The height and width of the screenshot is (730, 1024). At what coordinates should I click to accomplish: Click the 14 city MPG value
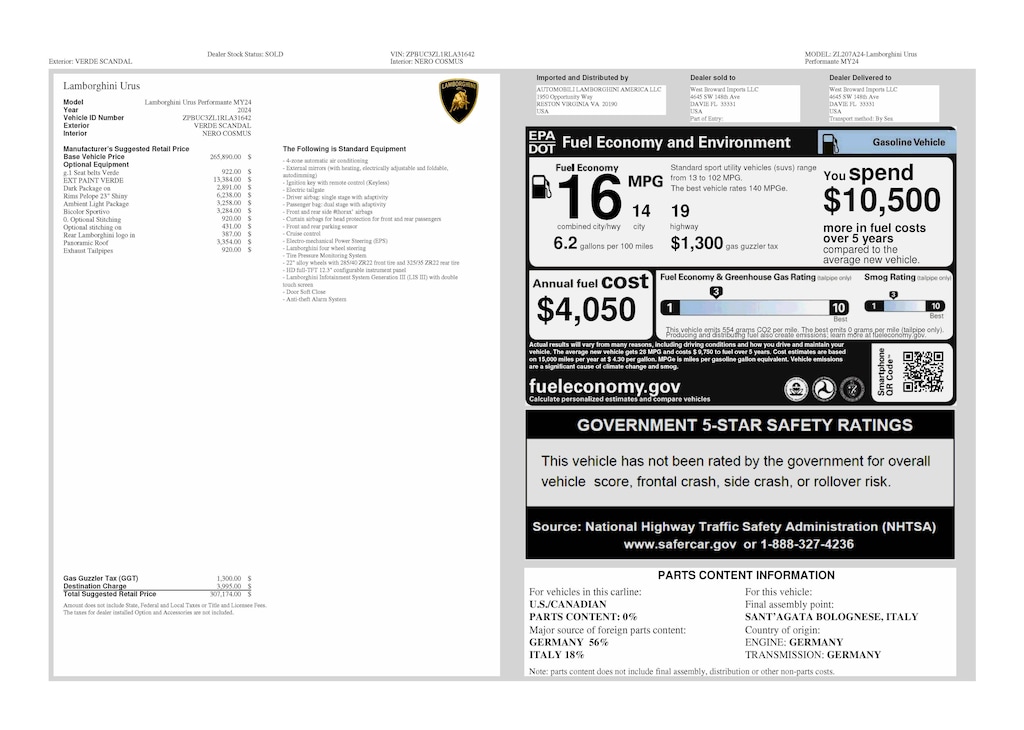point(641,211)
